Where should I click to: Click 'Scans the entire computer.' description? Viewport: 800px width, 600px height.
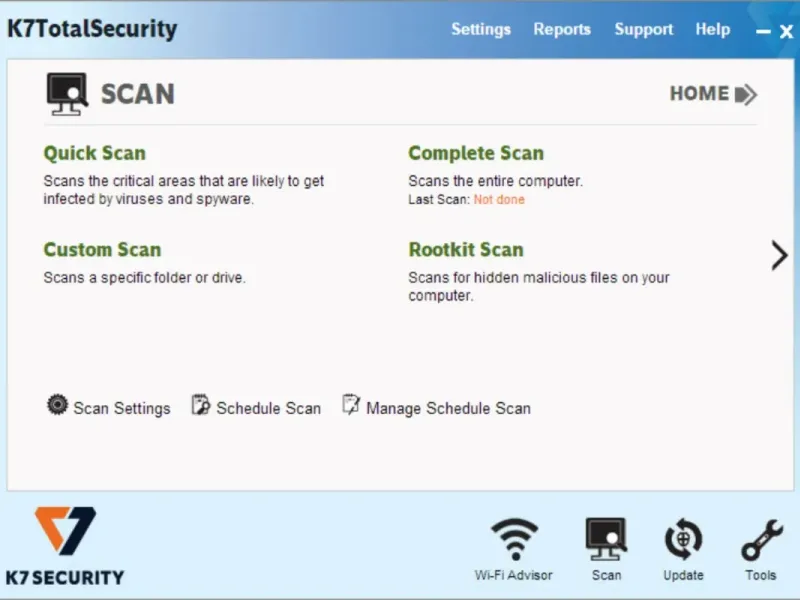click(495, 181)
